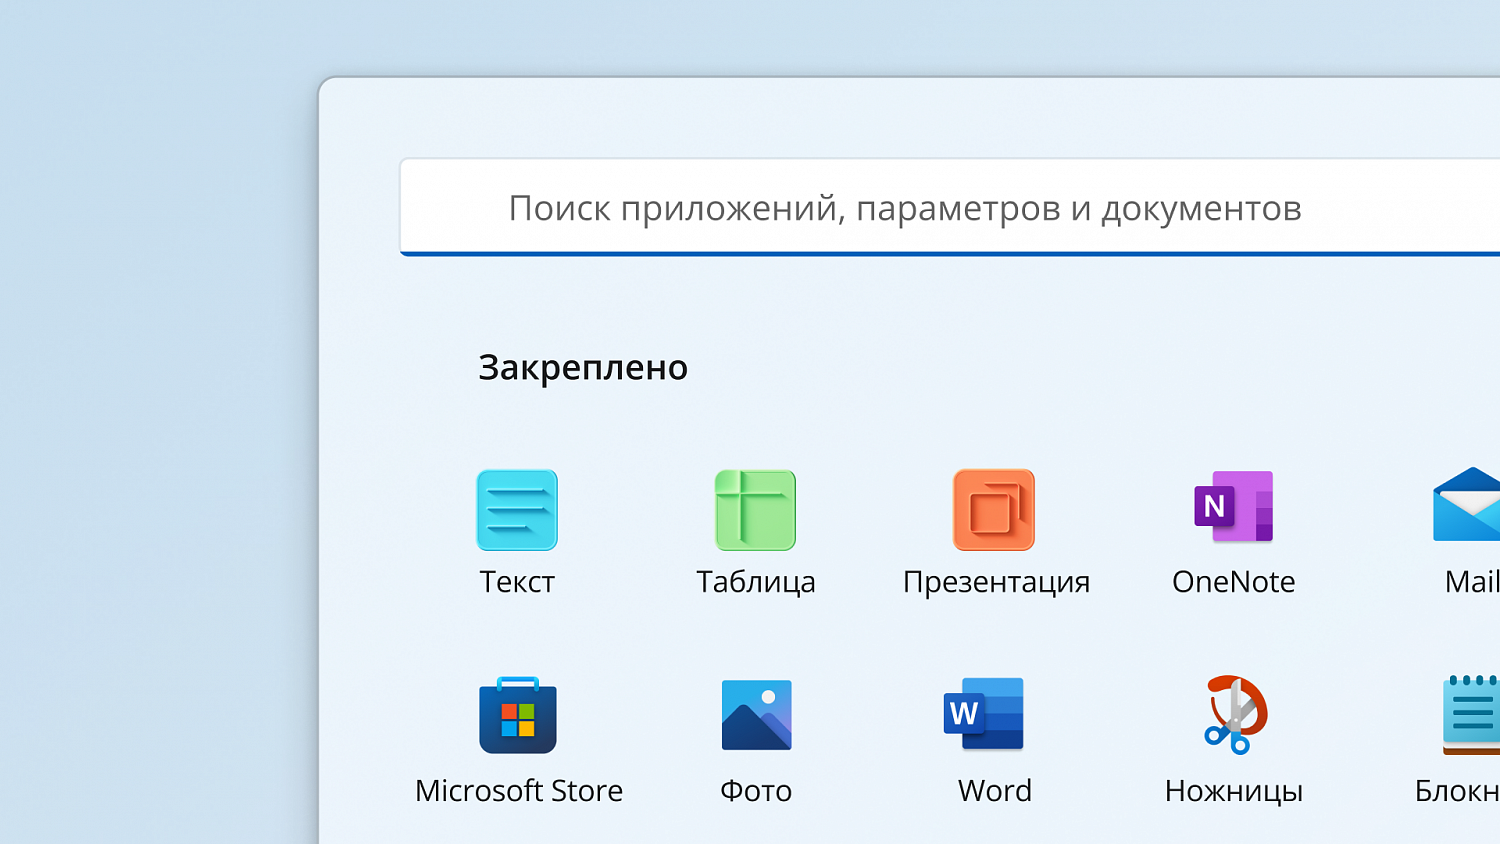The image size is (1500, 844).
Task: Open the Презентация app icon
Action: [994, 510]
